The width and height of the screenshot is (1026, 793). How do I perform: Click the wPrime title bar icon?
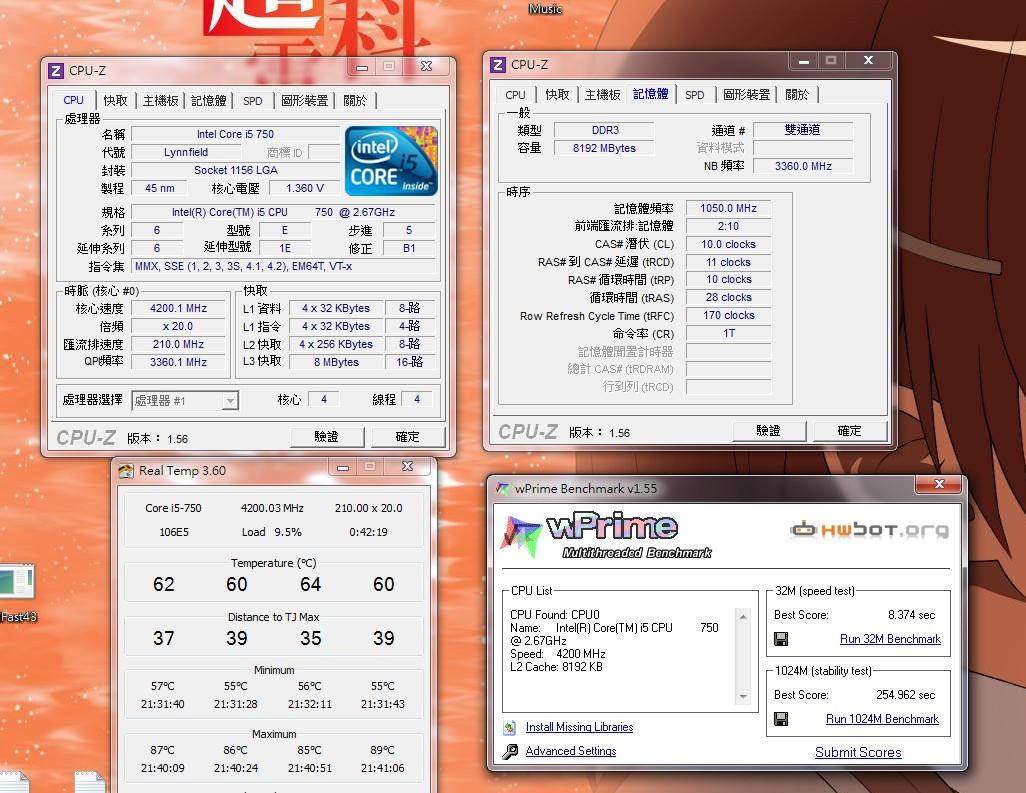coord(503,488)
